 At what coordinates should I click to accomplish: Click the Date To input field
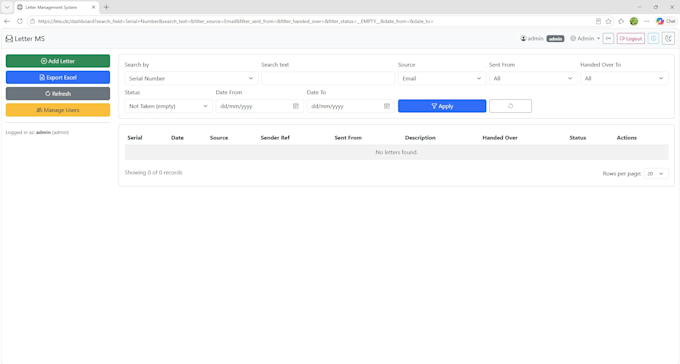click(x=350, y=106)
